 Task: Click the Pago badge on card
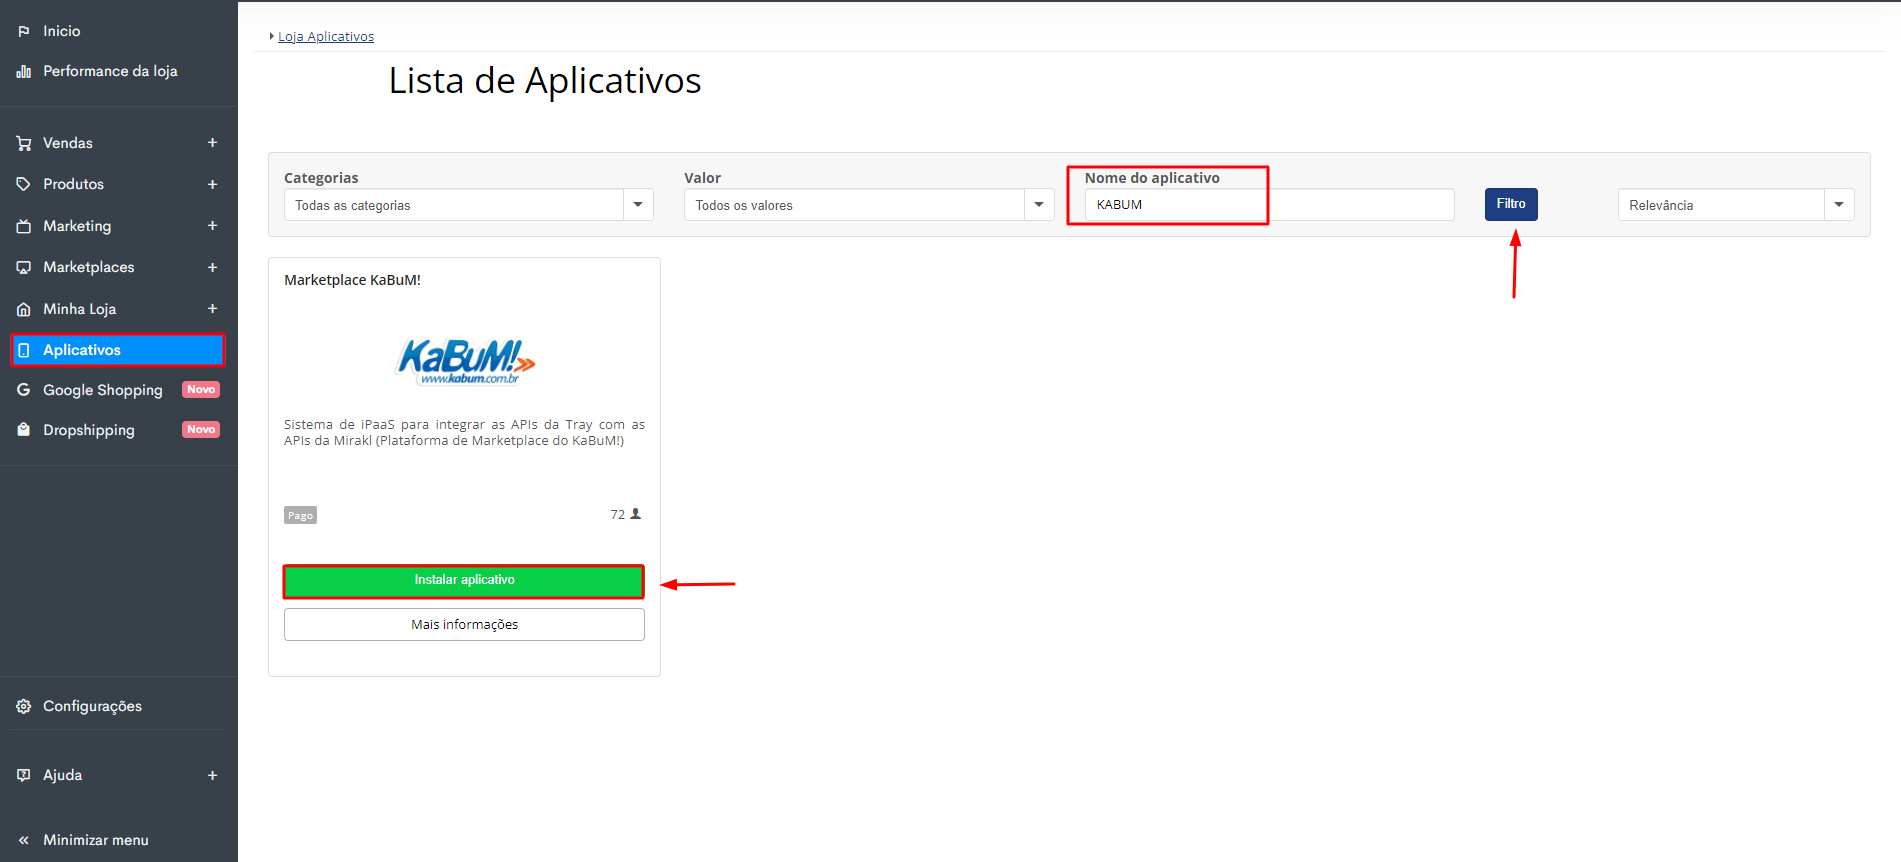click(x=300, y=516)
